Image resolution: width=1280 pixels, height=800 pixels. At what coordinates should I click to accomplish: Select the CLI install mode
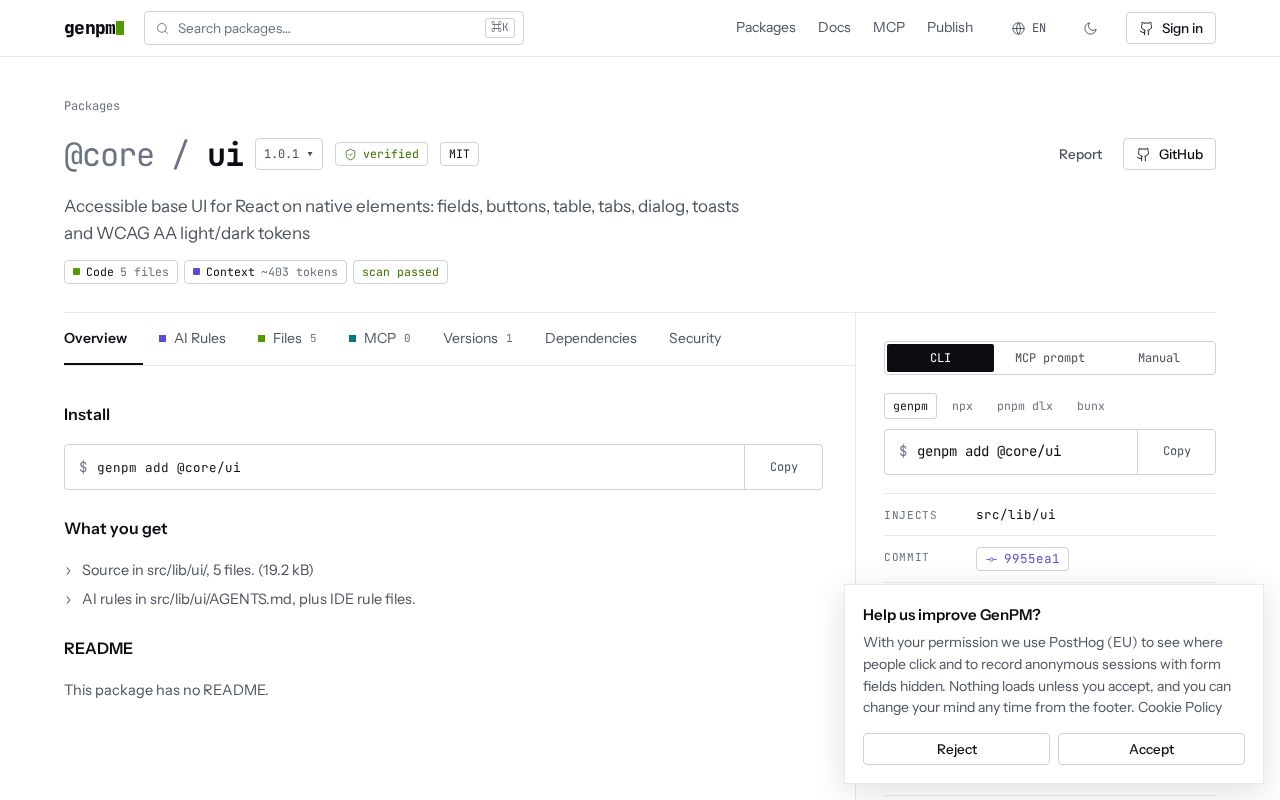pyautogui.click(x=940, y=358)
